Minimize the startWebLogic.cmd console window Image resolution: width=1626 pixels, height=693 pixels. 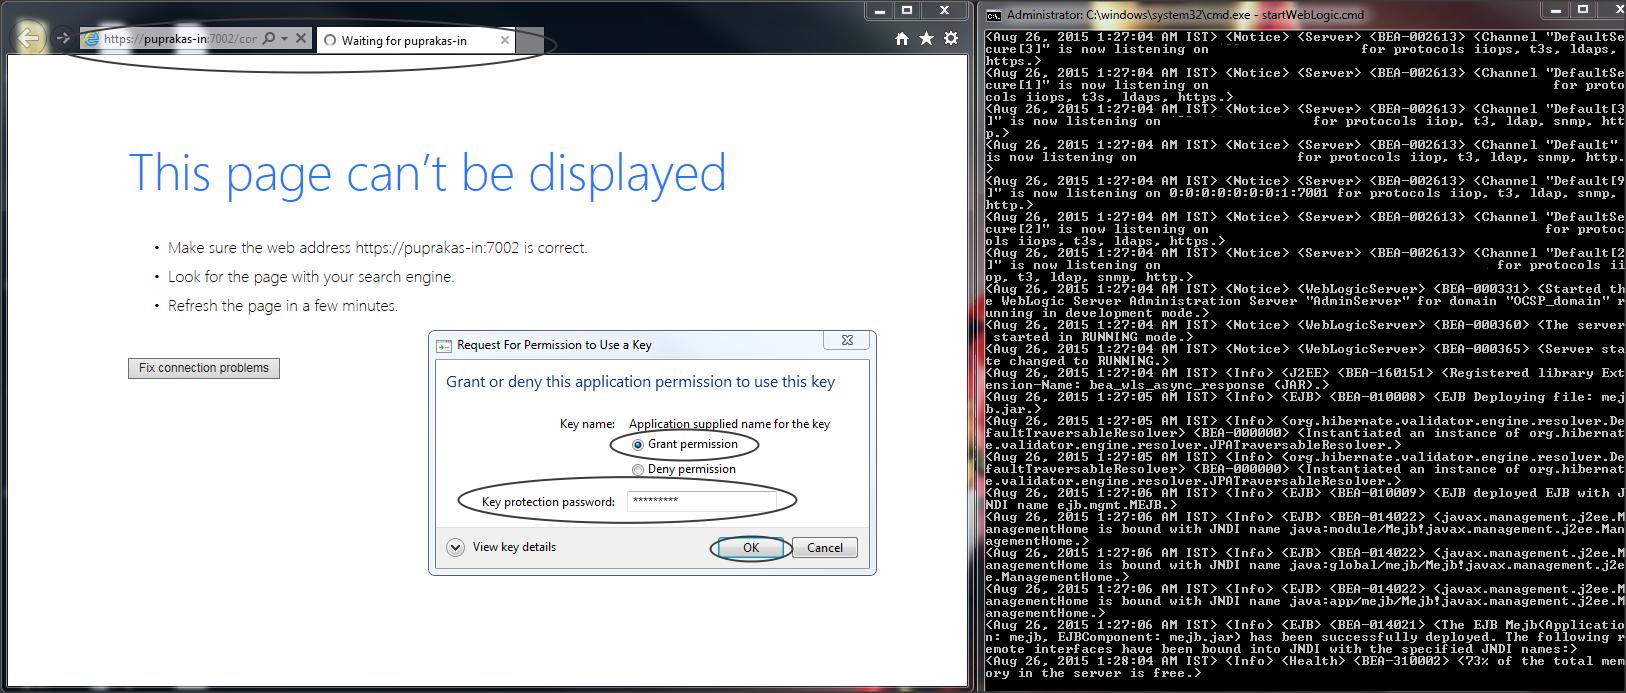1555,10
